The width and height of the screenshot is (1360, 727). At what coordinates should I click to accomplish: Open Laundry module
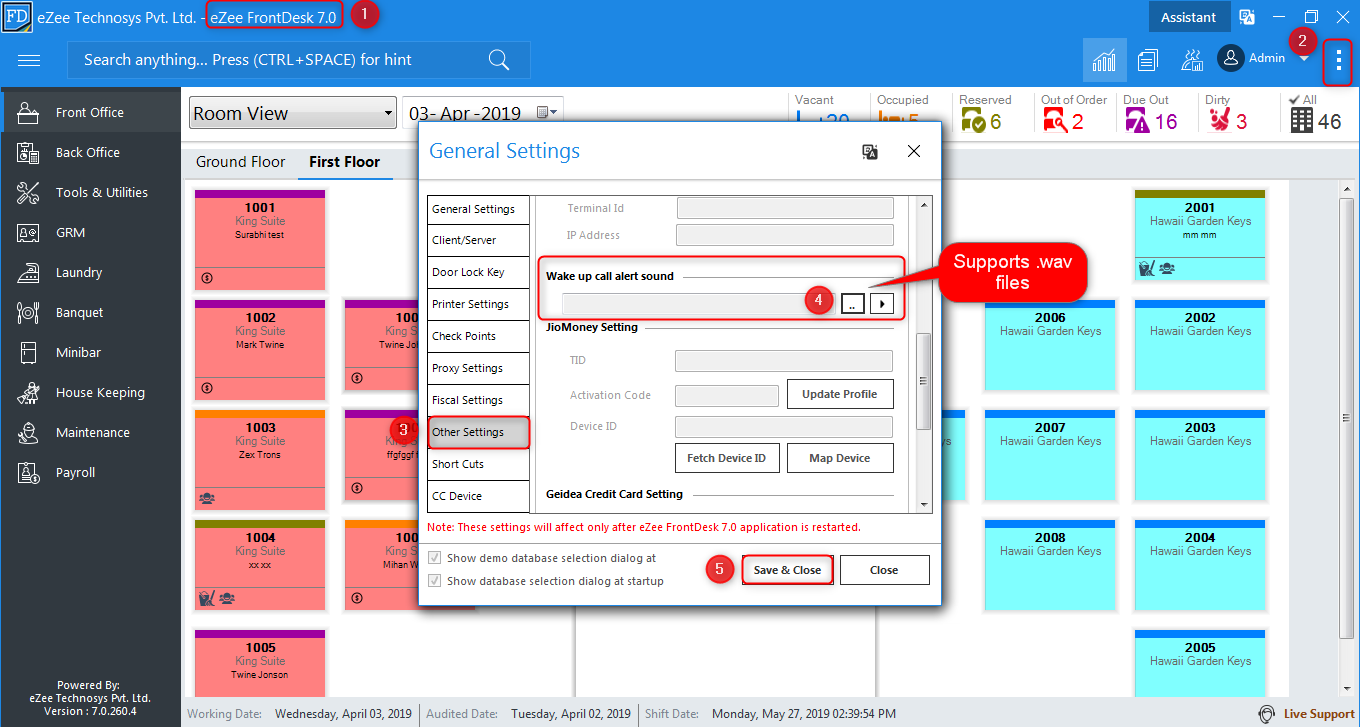point(90,272)
